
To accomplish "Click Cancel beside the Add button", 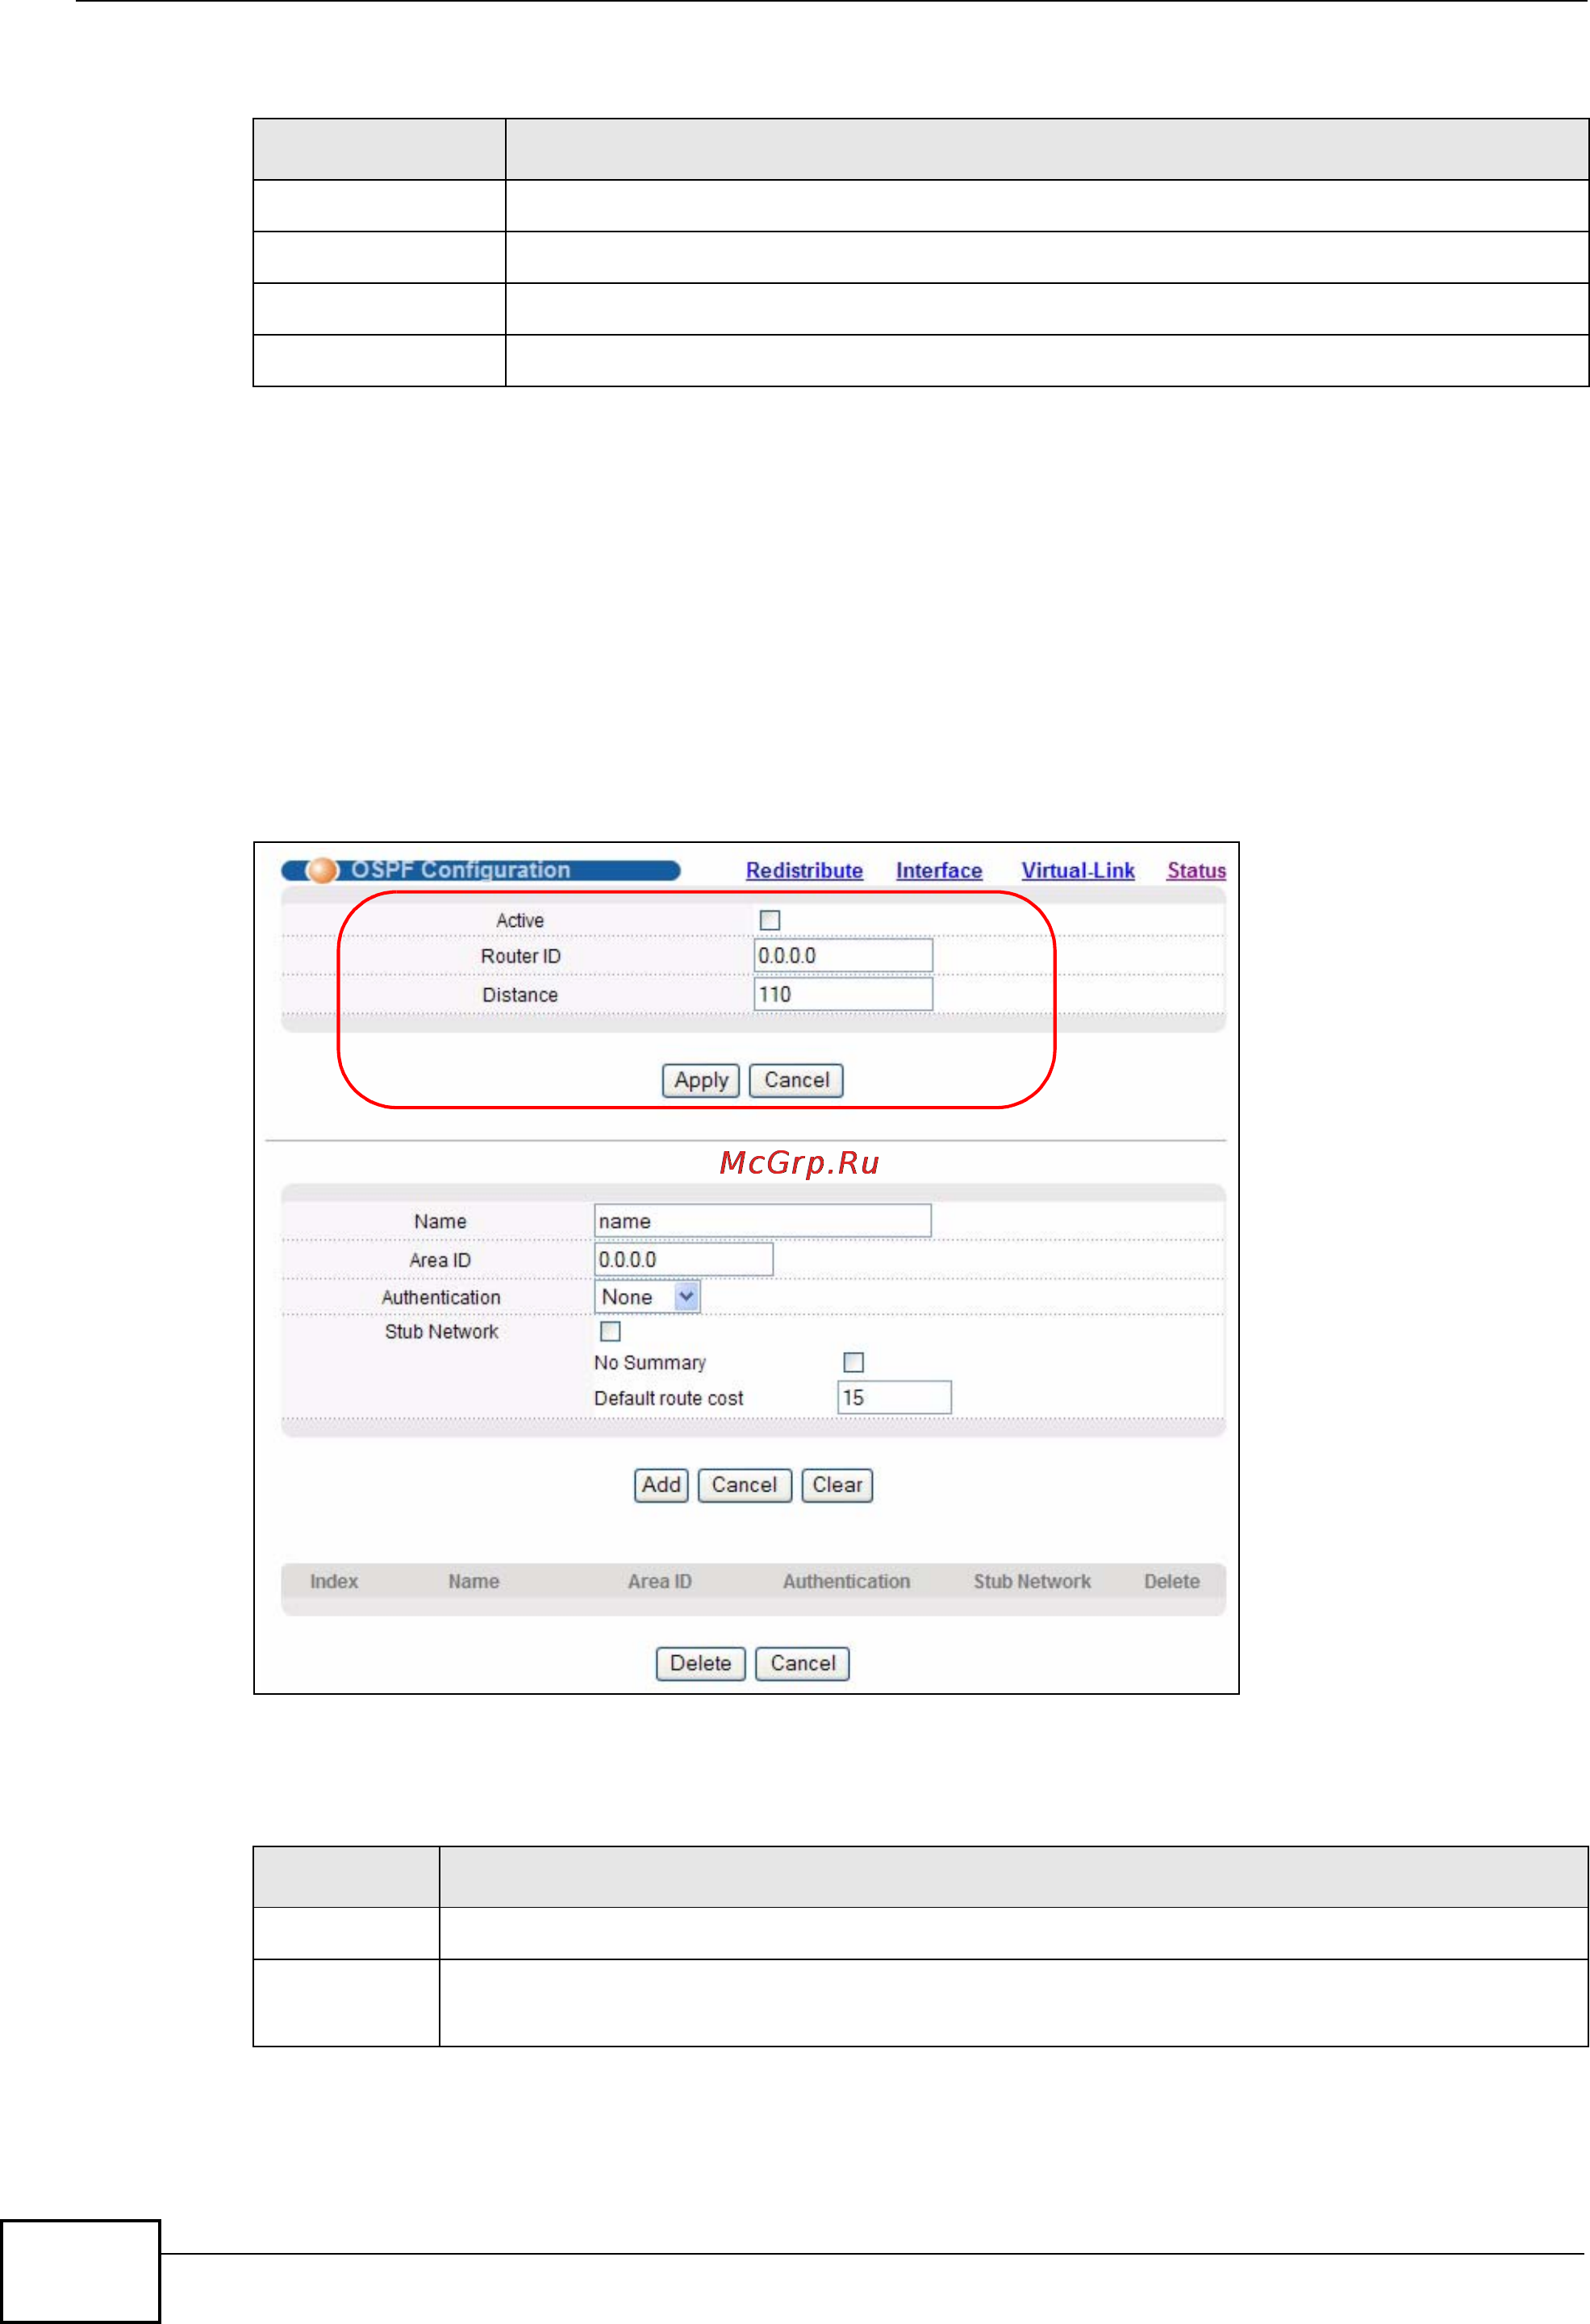I will coord(744,1485).
